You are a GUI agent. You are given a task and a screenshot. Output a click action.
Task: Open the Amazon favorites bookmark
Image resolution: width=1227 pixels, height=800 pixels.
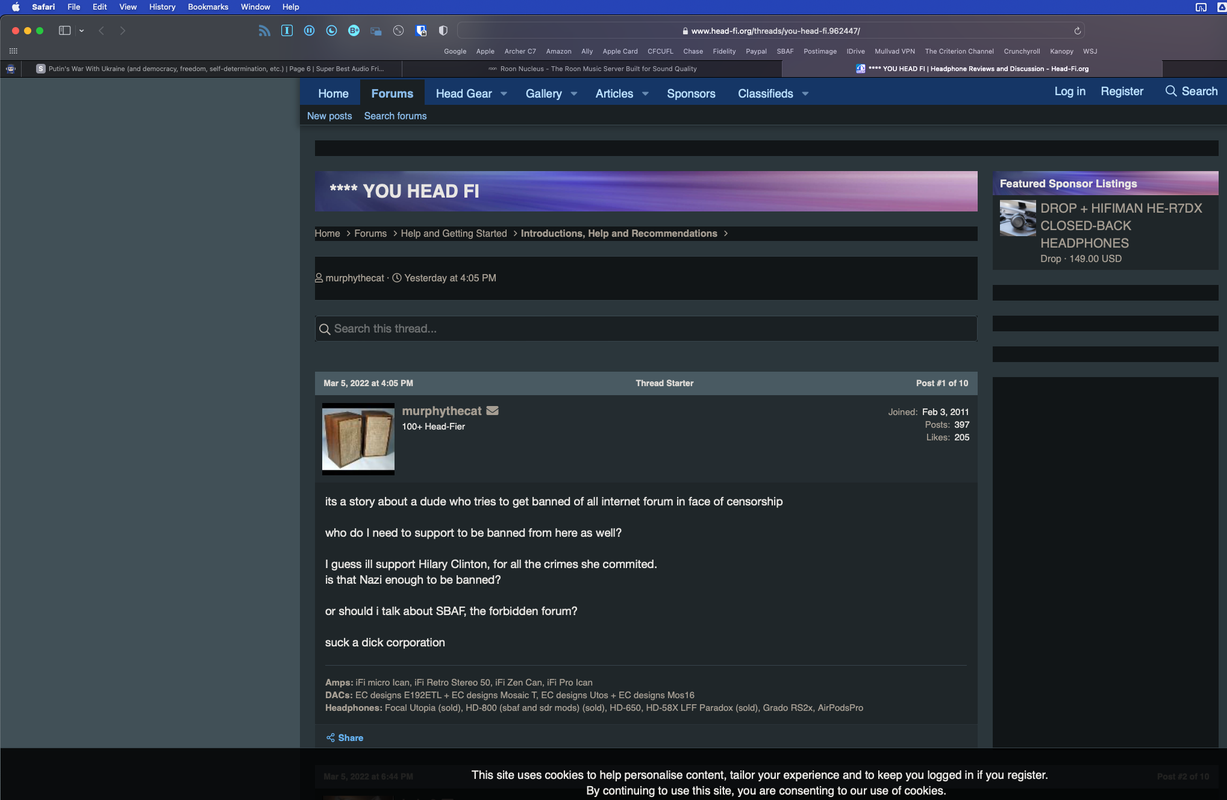(559, 51)
